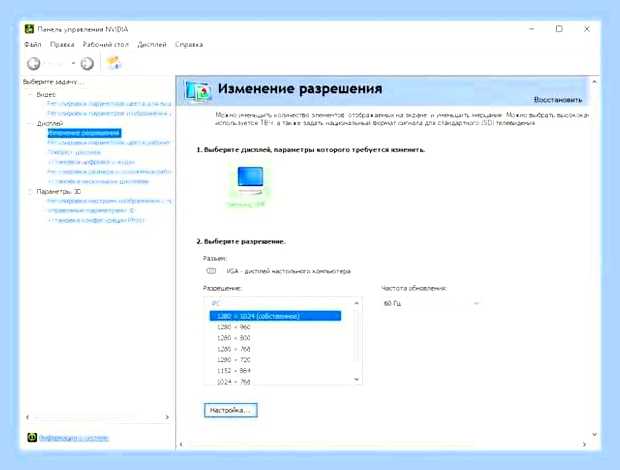Open the Справка menu
Screen dimensions: 620x470
[x=189, y=44]
